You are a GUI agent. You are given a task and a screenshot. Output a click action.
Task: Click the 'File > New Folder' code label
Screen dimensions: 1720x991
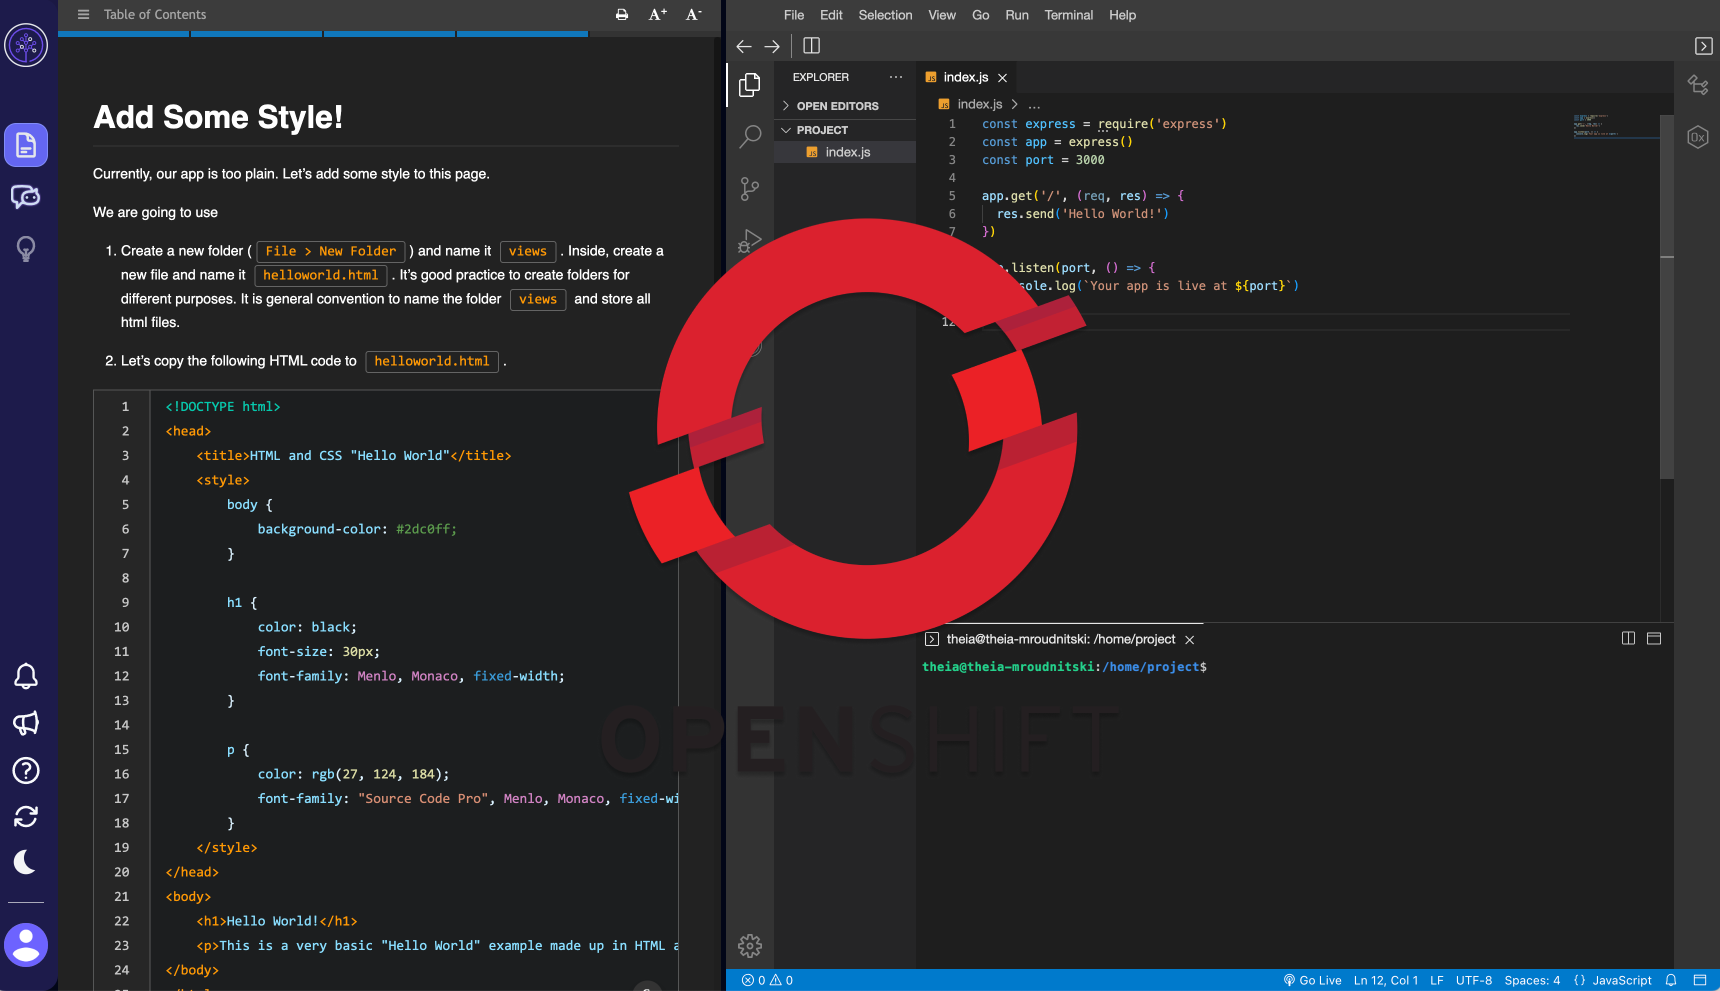click(x=331, y=251)
